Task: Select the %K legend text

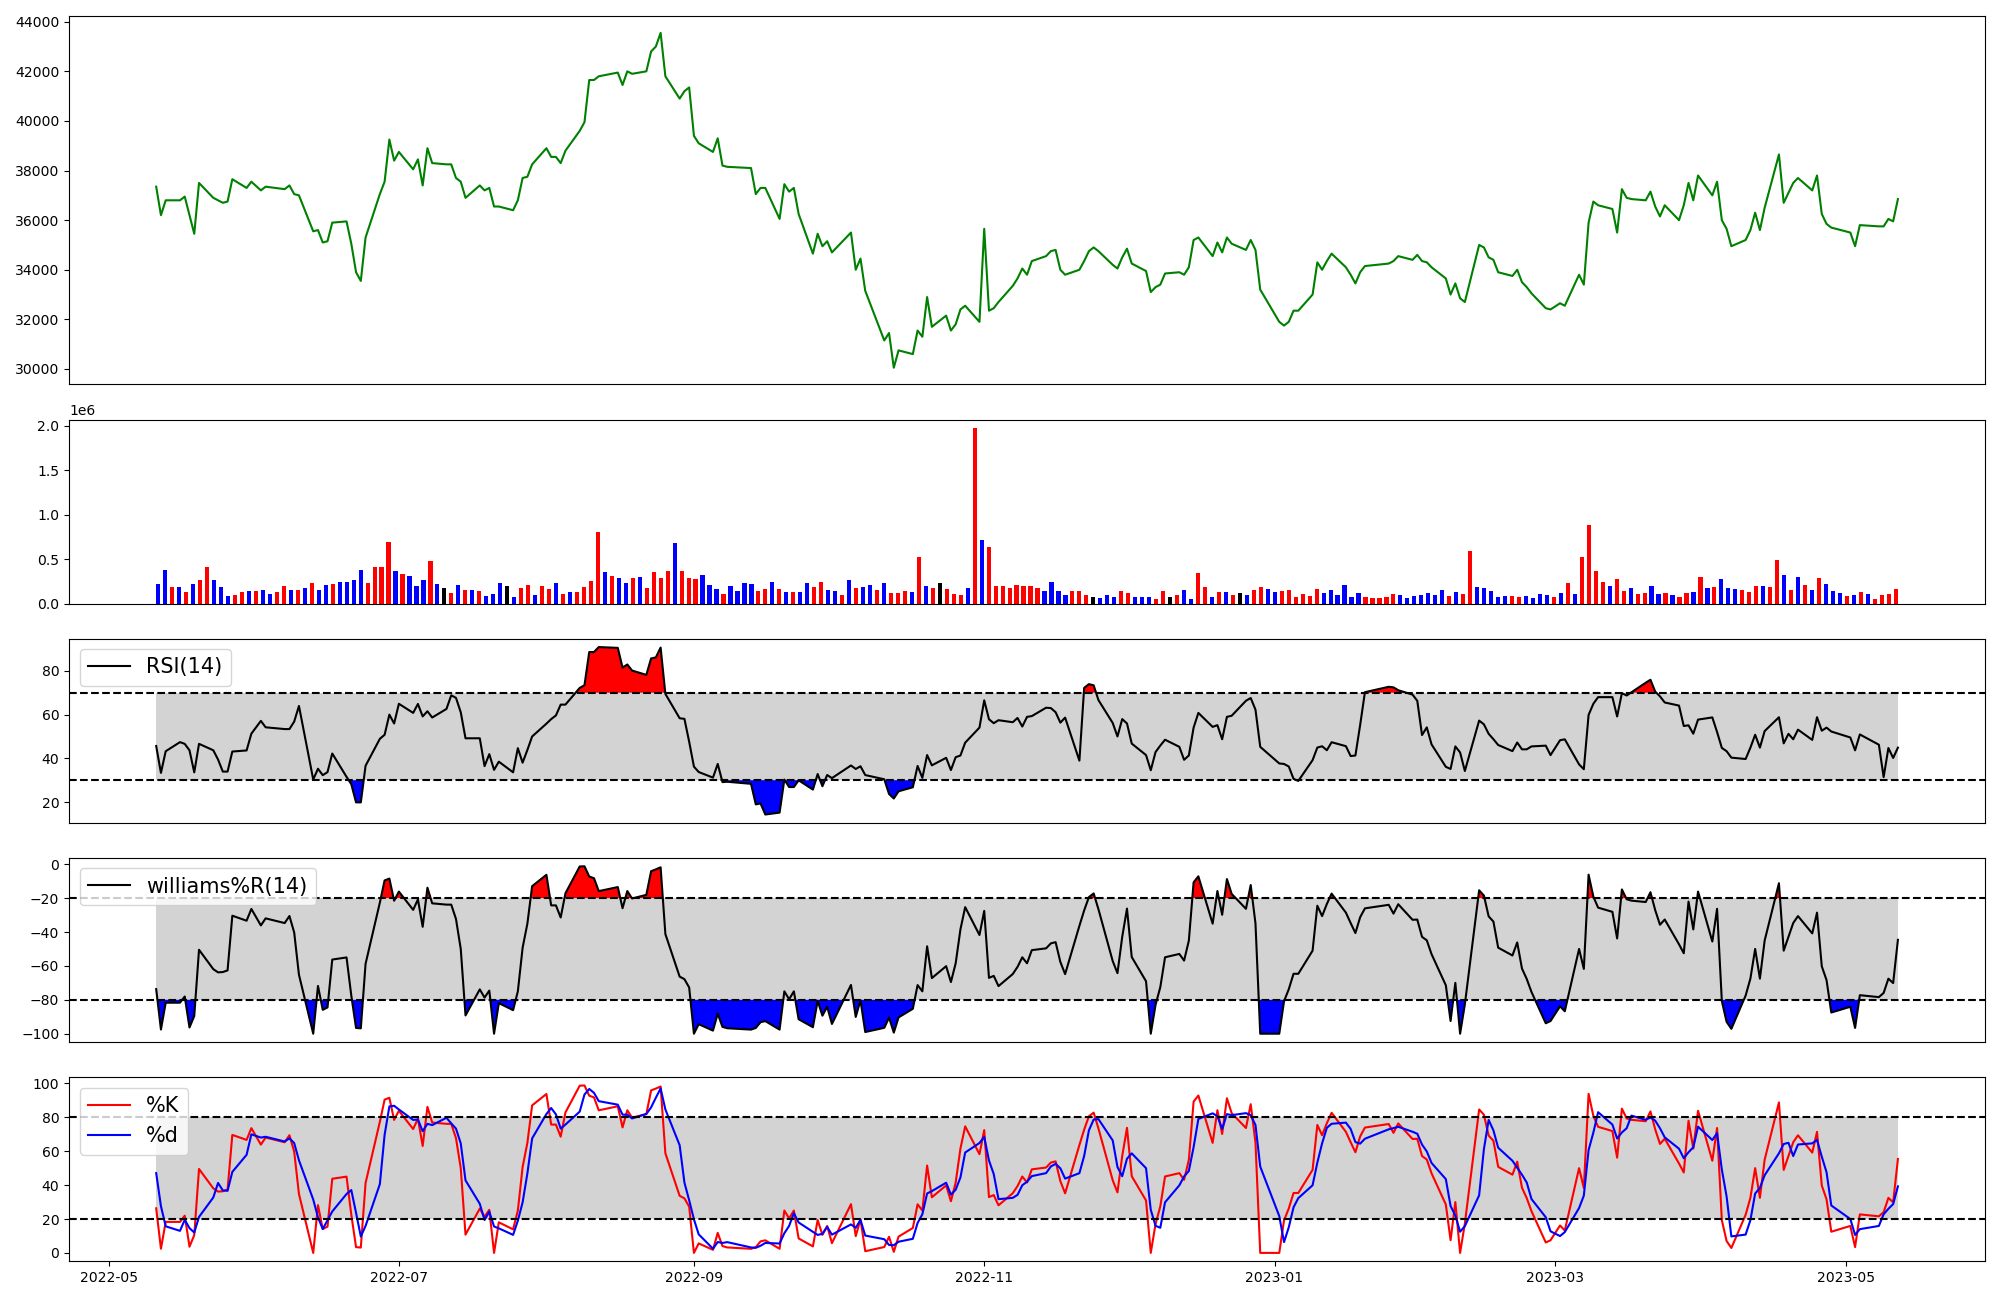Action: pos(162,1105)
